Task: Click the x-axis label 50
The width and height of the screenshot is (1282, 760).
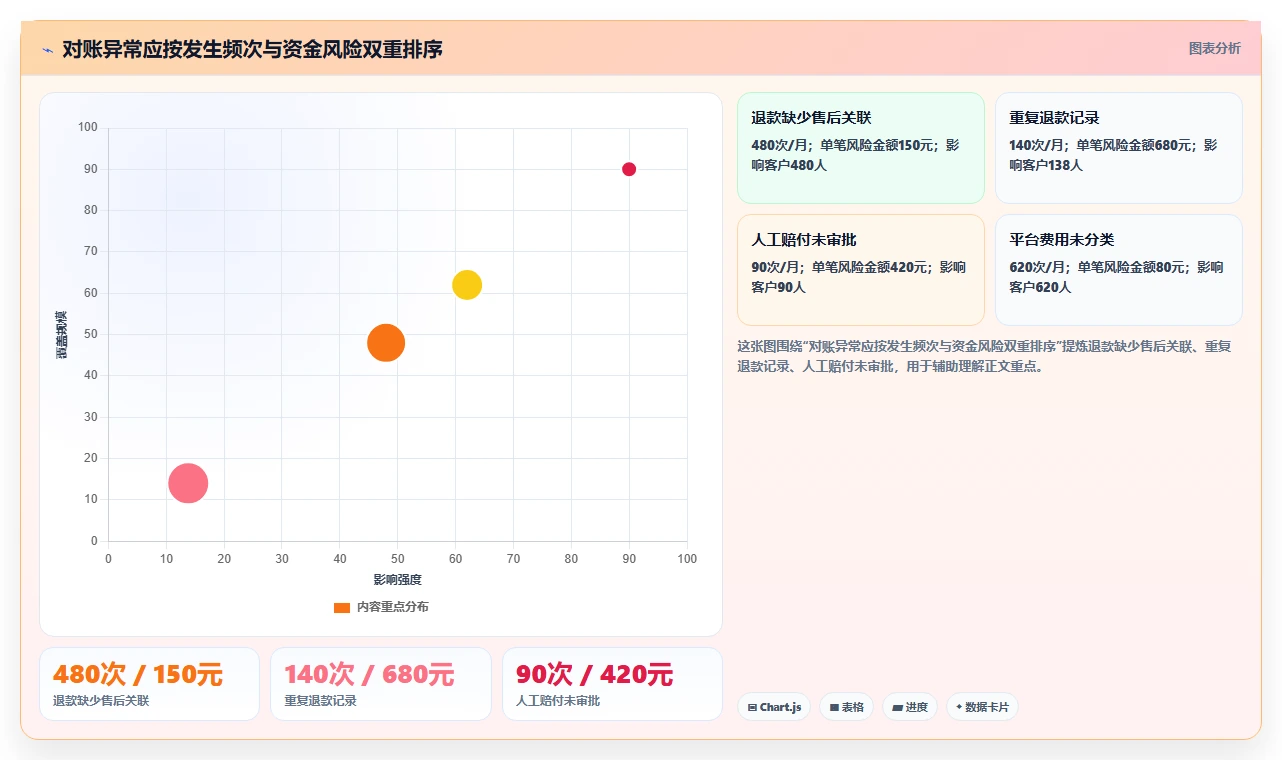Action: [x=398, y=558]
